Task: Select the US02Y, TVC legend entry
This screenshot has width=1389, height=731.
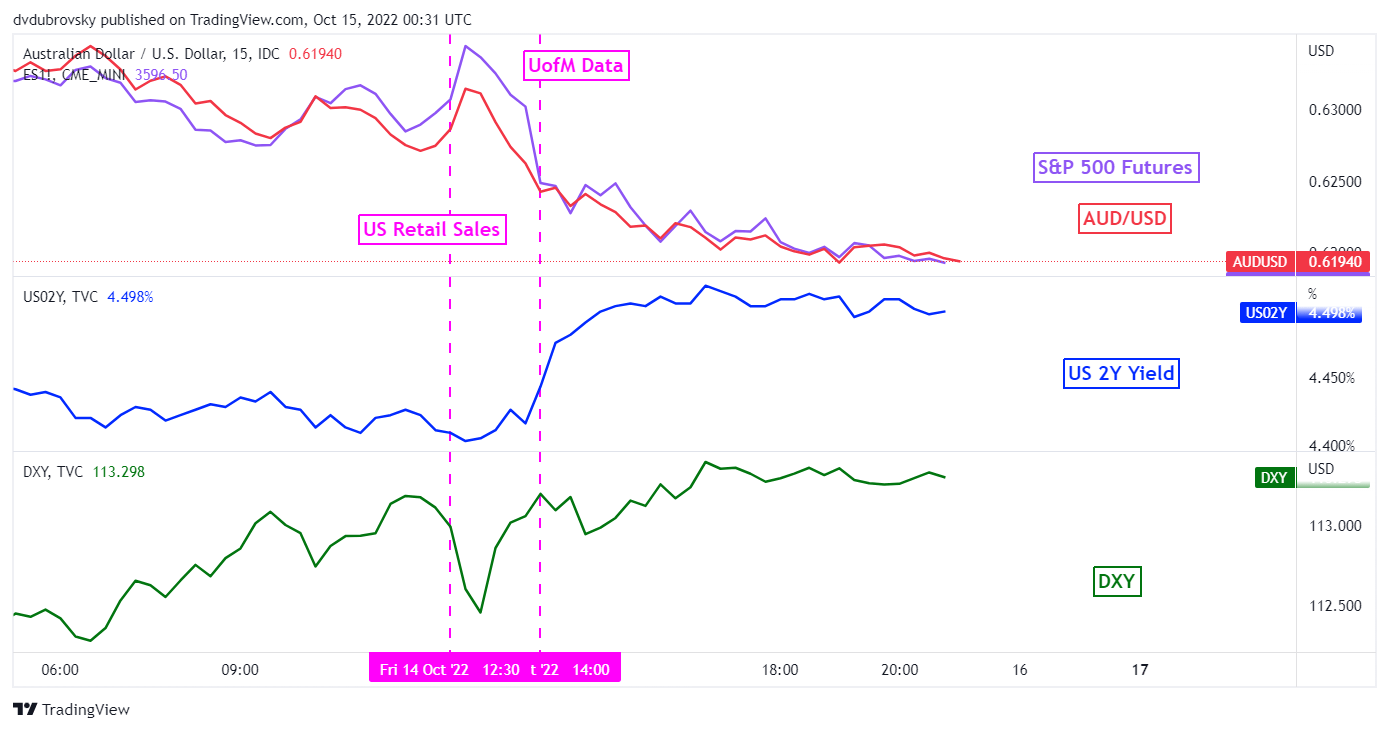Action: click(x=62, y=297)
